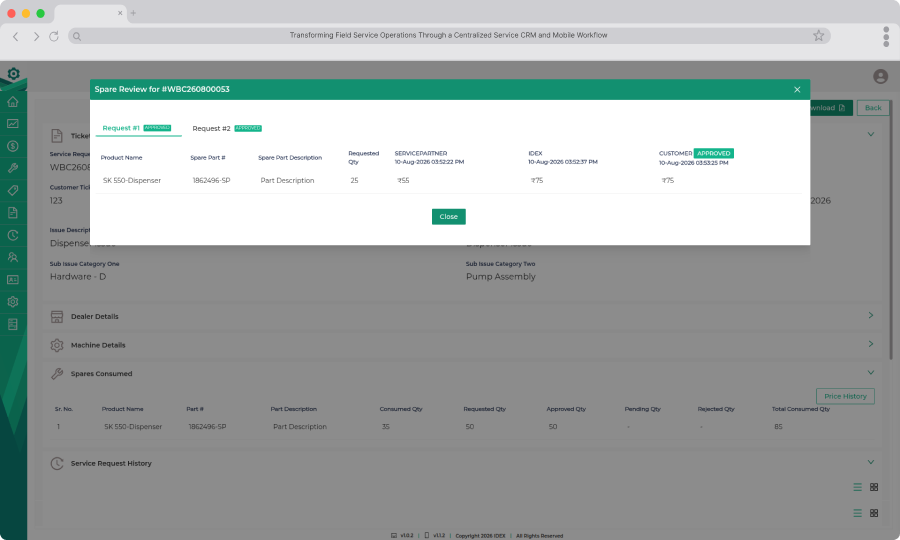Click the gear logo above the sidebar
The width and height of the screenshot is (900, 540).
(13, 73)
